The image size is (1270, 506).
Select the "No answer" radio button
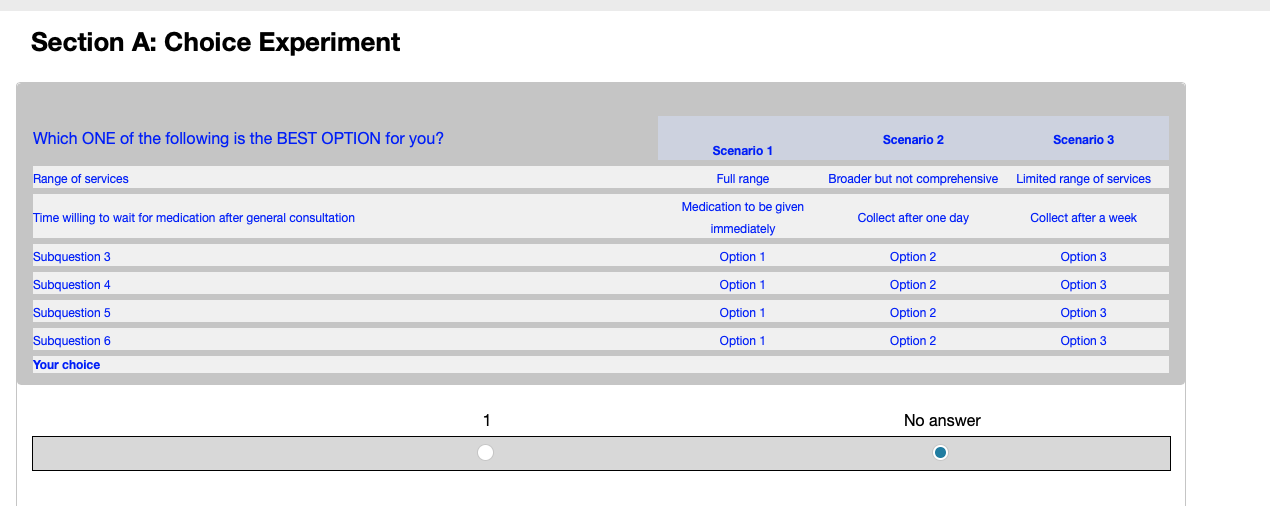click(x=940, y=453)
